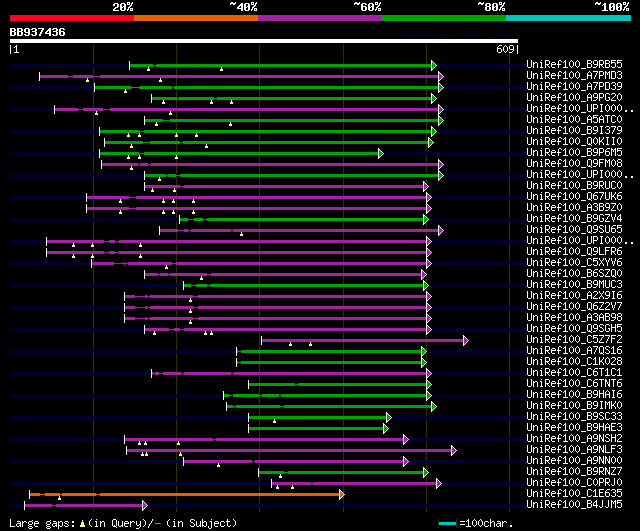Image resolution: width=640 pixels, height=531 pixels.
Task: Click the purple arrowhead ending C5Z7F2 alignment
Action: click(x=466, y=340)
